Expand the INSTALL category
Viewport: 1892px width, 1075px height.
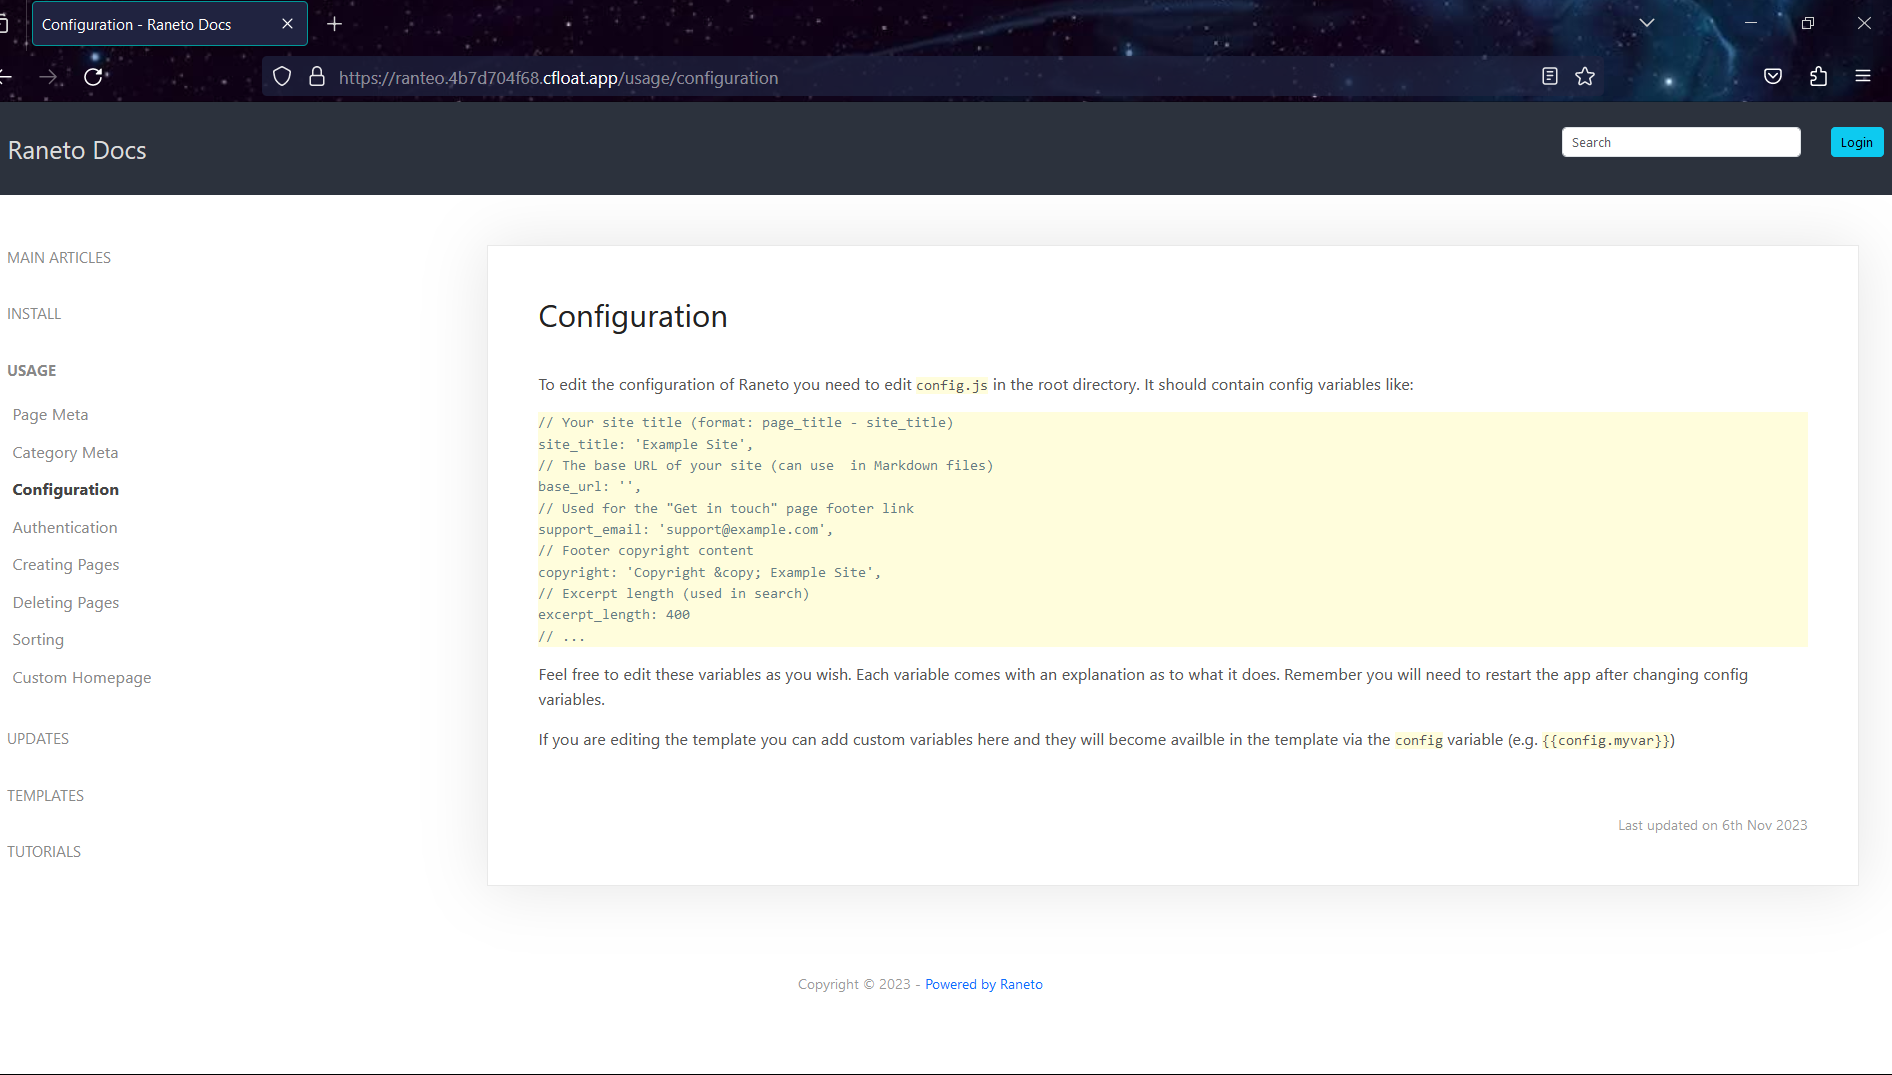click(x=34, y=314)
